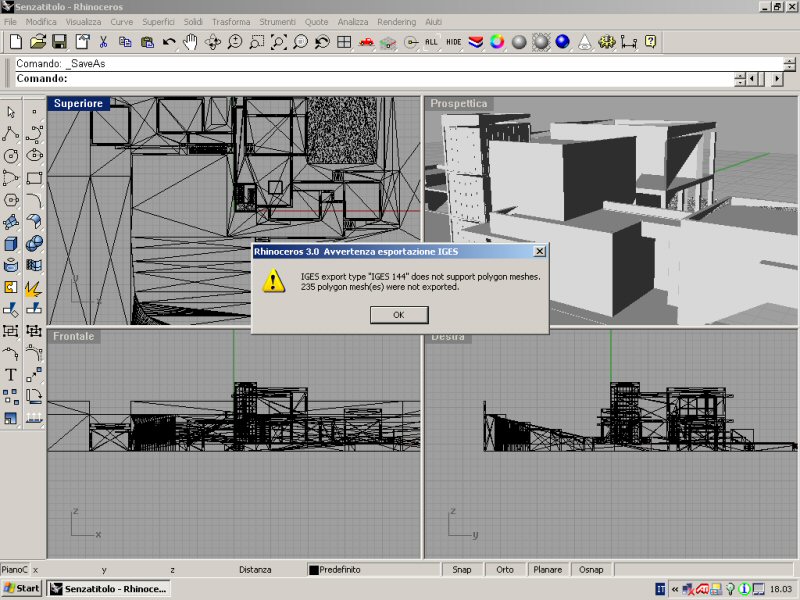Click the Undo view change icon
This screenshot has width=800, height=600.
(322, 42)
